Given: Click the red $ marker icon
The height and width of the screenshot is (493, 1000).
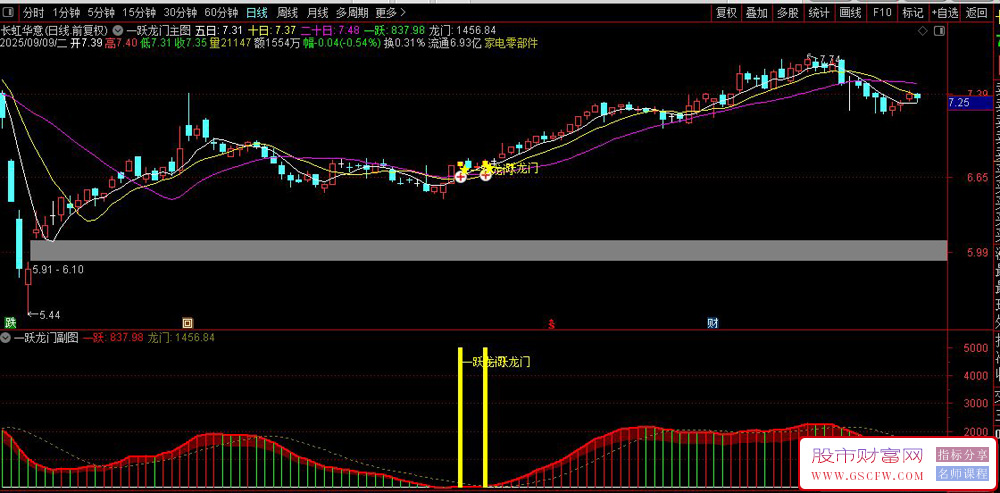Looking at the screenshot, I should tap(552, 323).
